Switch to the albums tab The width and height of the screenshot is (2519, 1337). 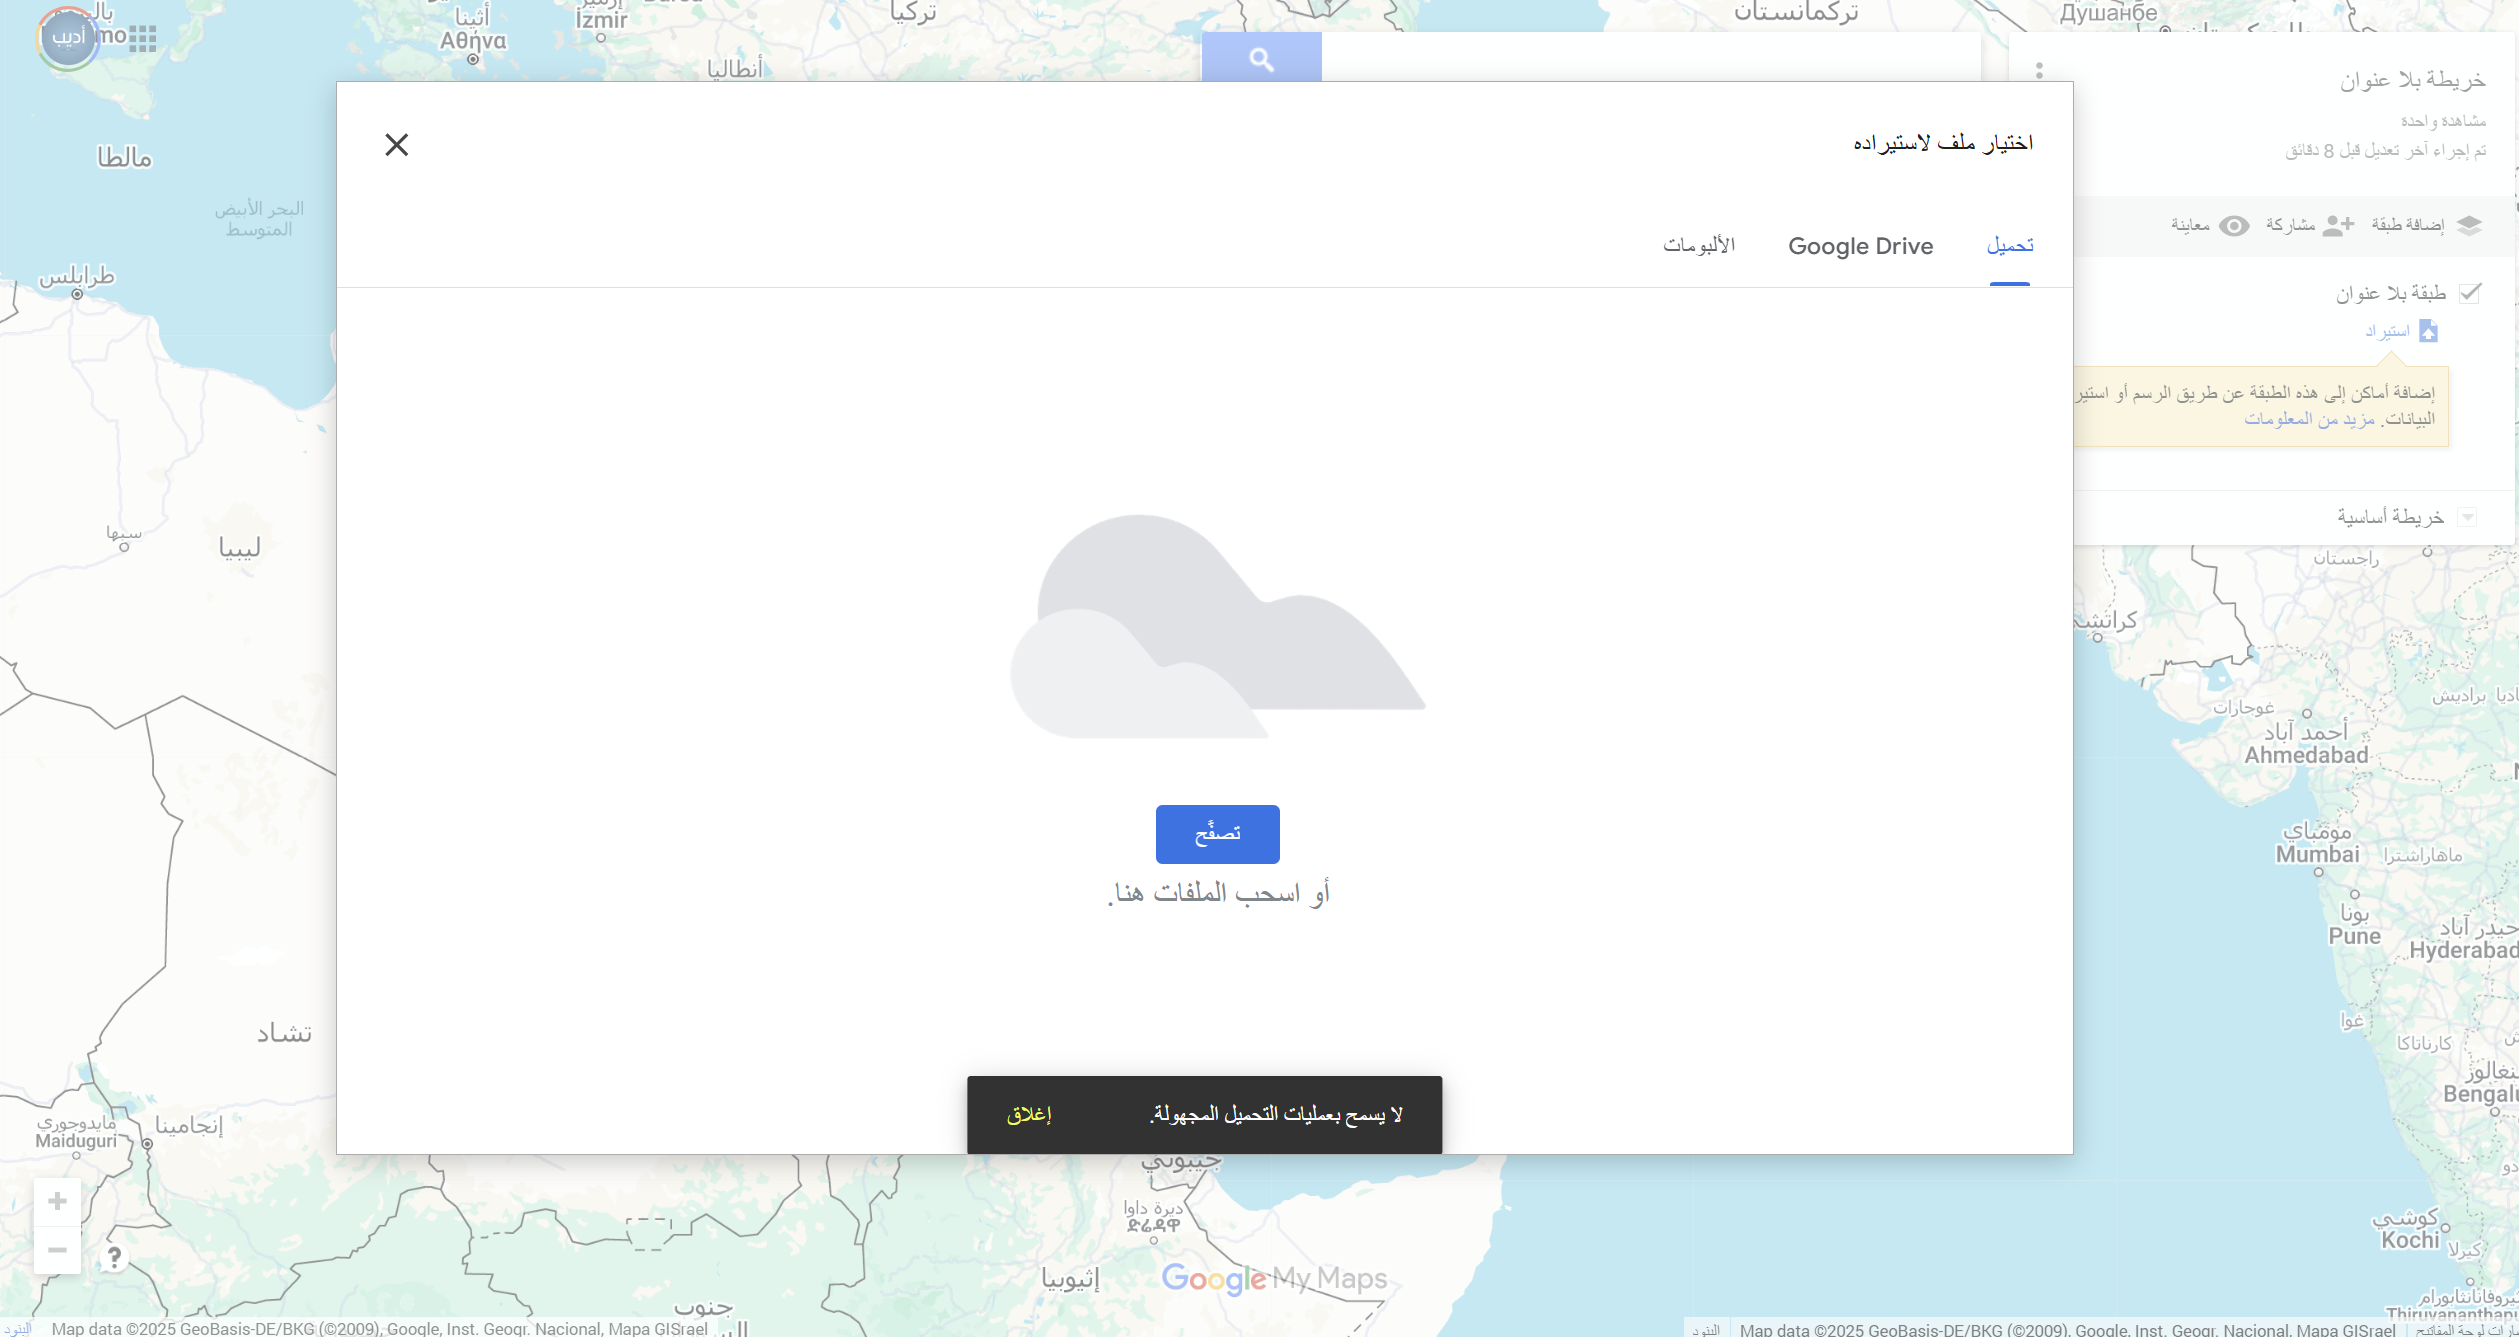tap(1698, 246)
